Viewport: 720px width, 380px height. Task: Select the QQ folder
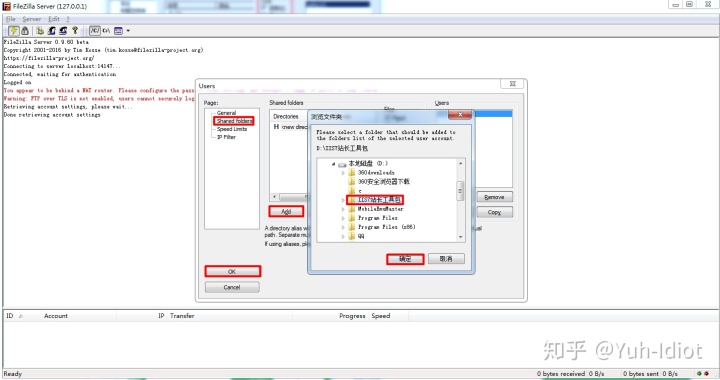point(361,236)
